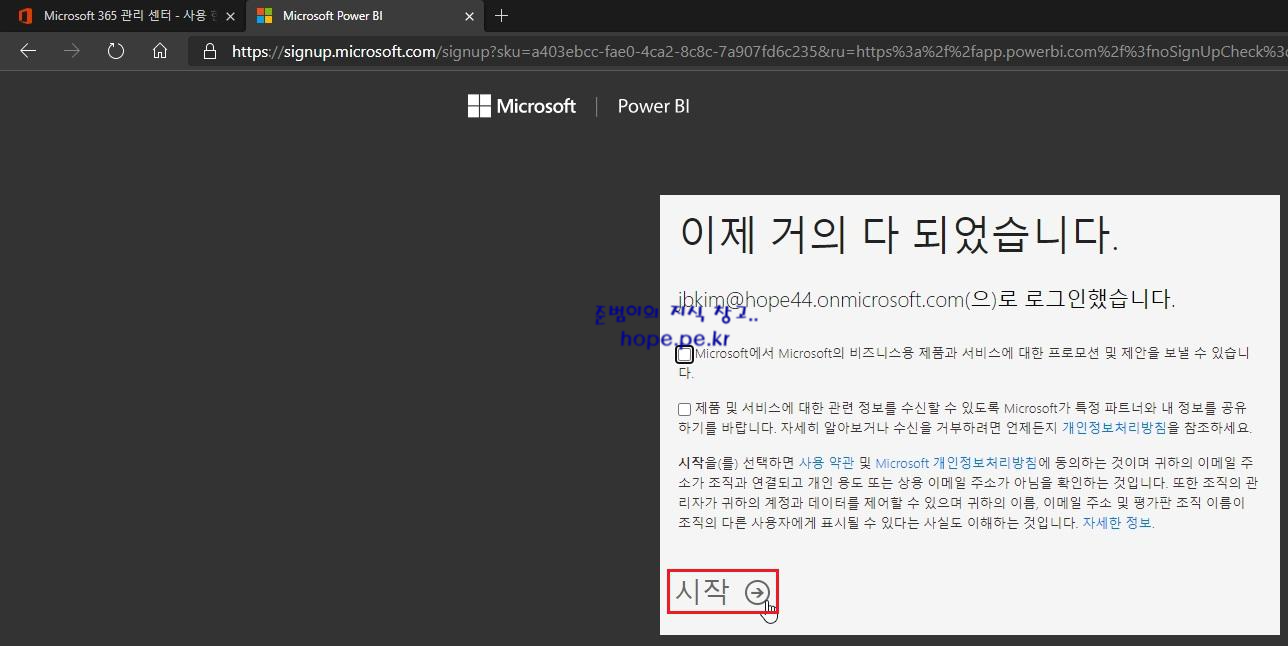The width and height of the screenshot is (1288, 646).
Task: Open the first 개인정보처리방침 link
Action: point(1114,427)
